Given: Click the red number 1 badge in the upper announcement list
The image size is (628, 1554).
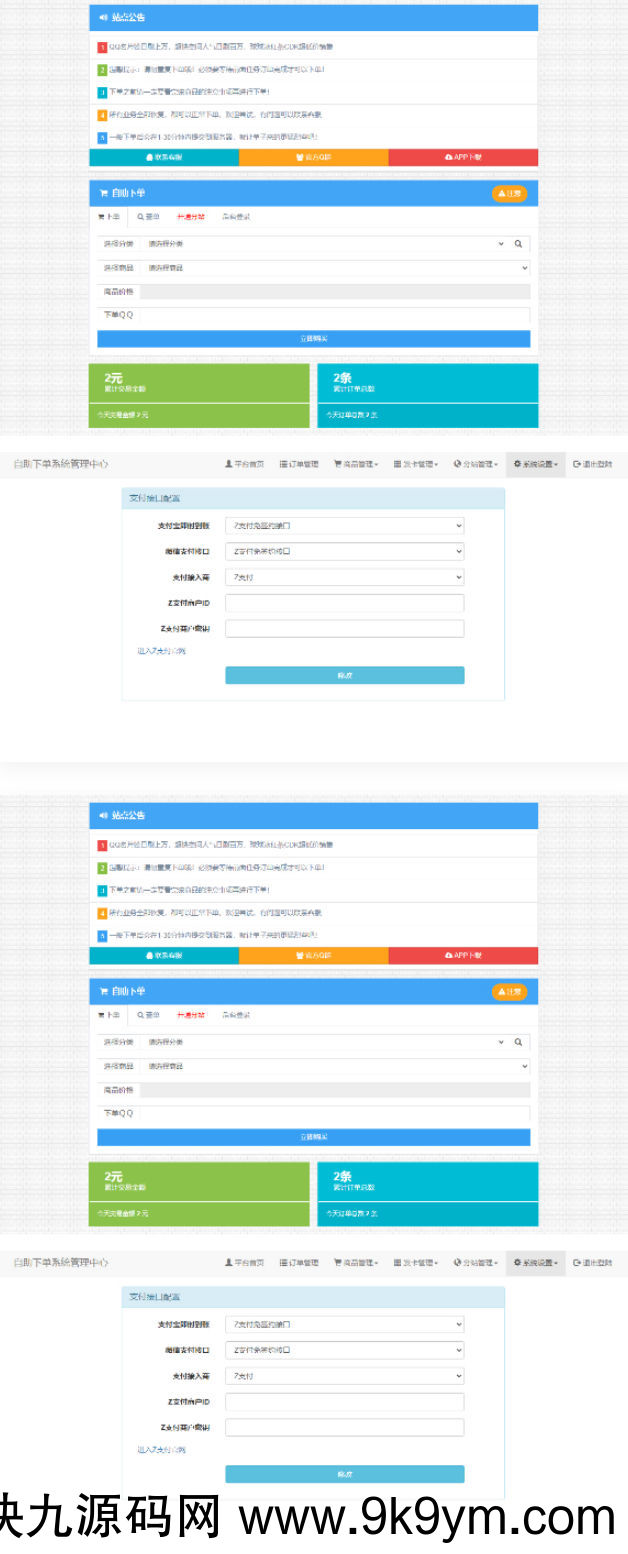Looking at the screenshot, I should pos(102,47).
